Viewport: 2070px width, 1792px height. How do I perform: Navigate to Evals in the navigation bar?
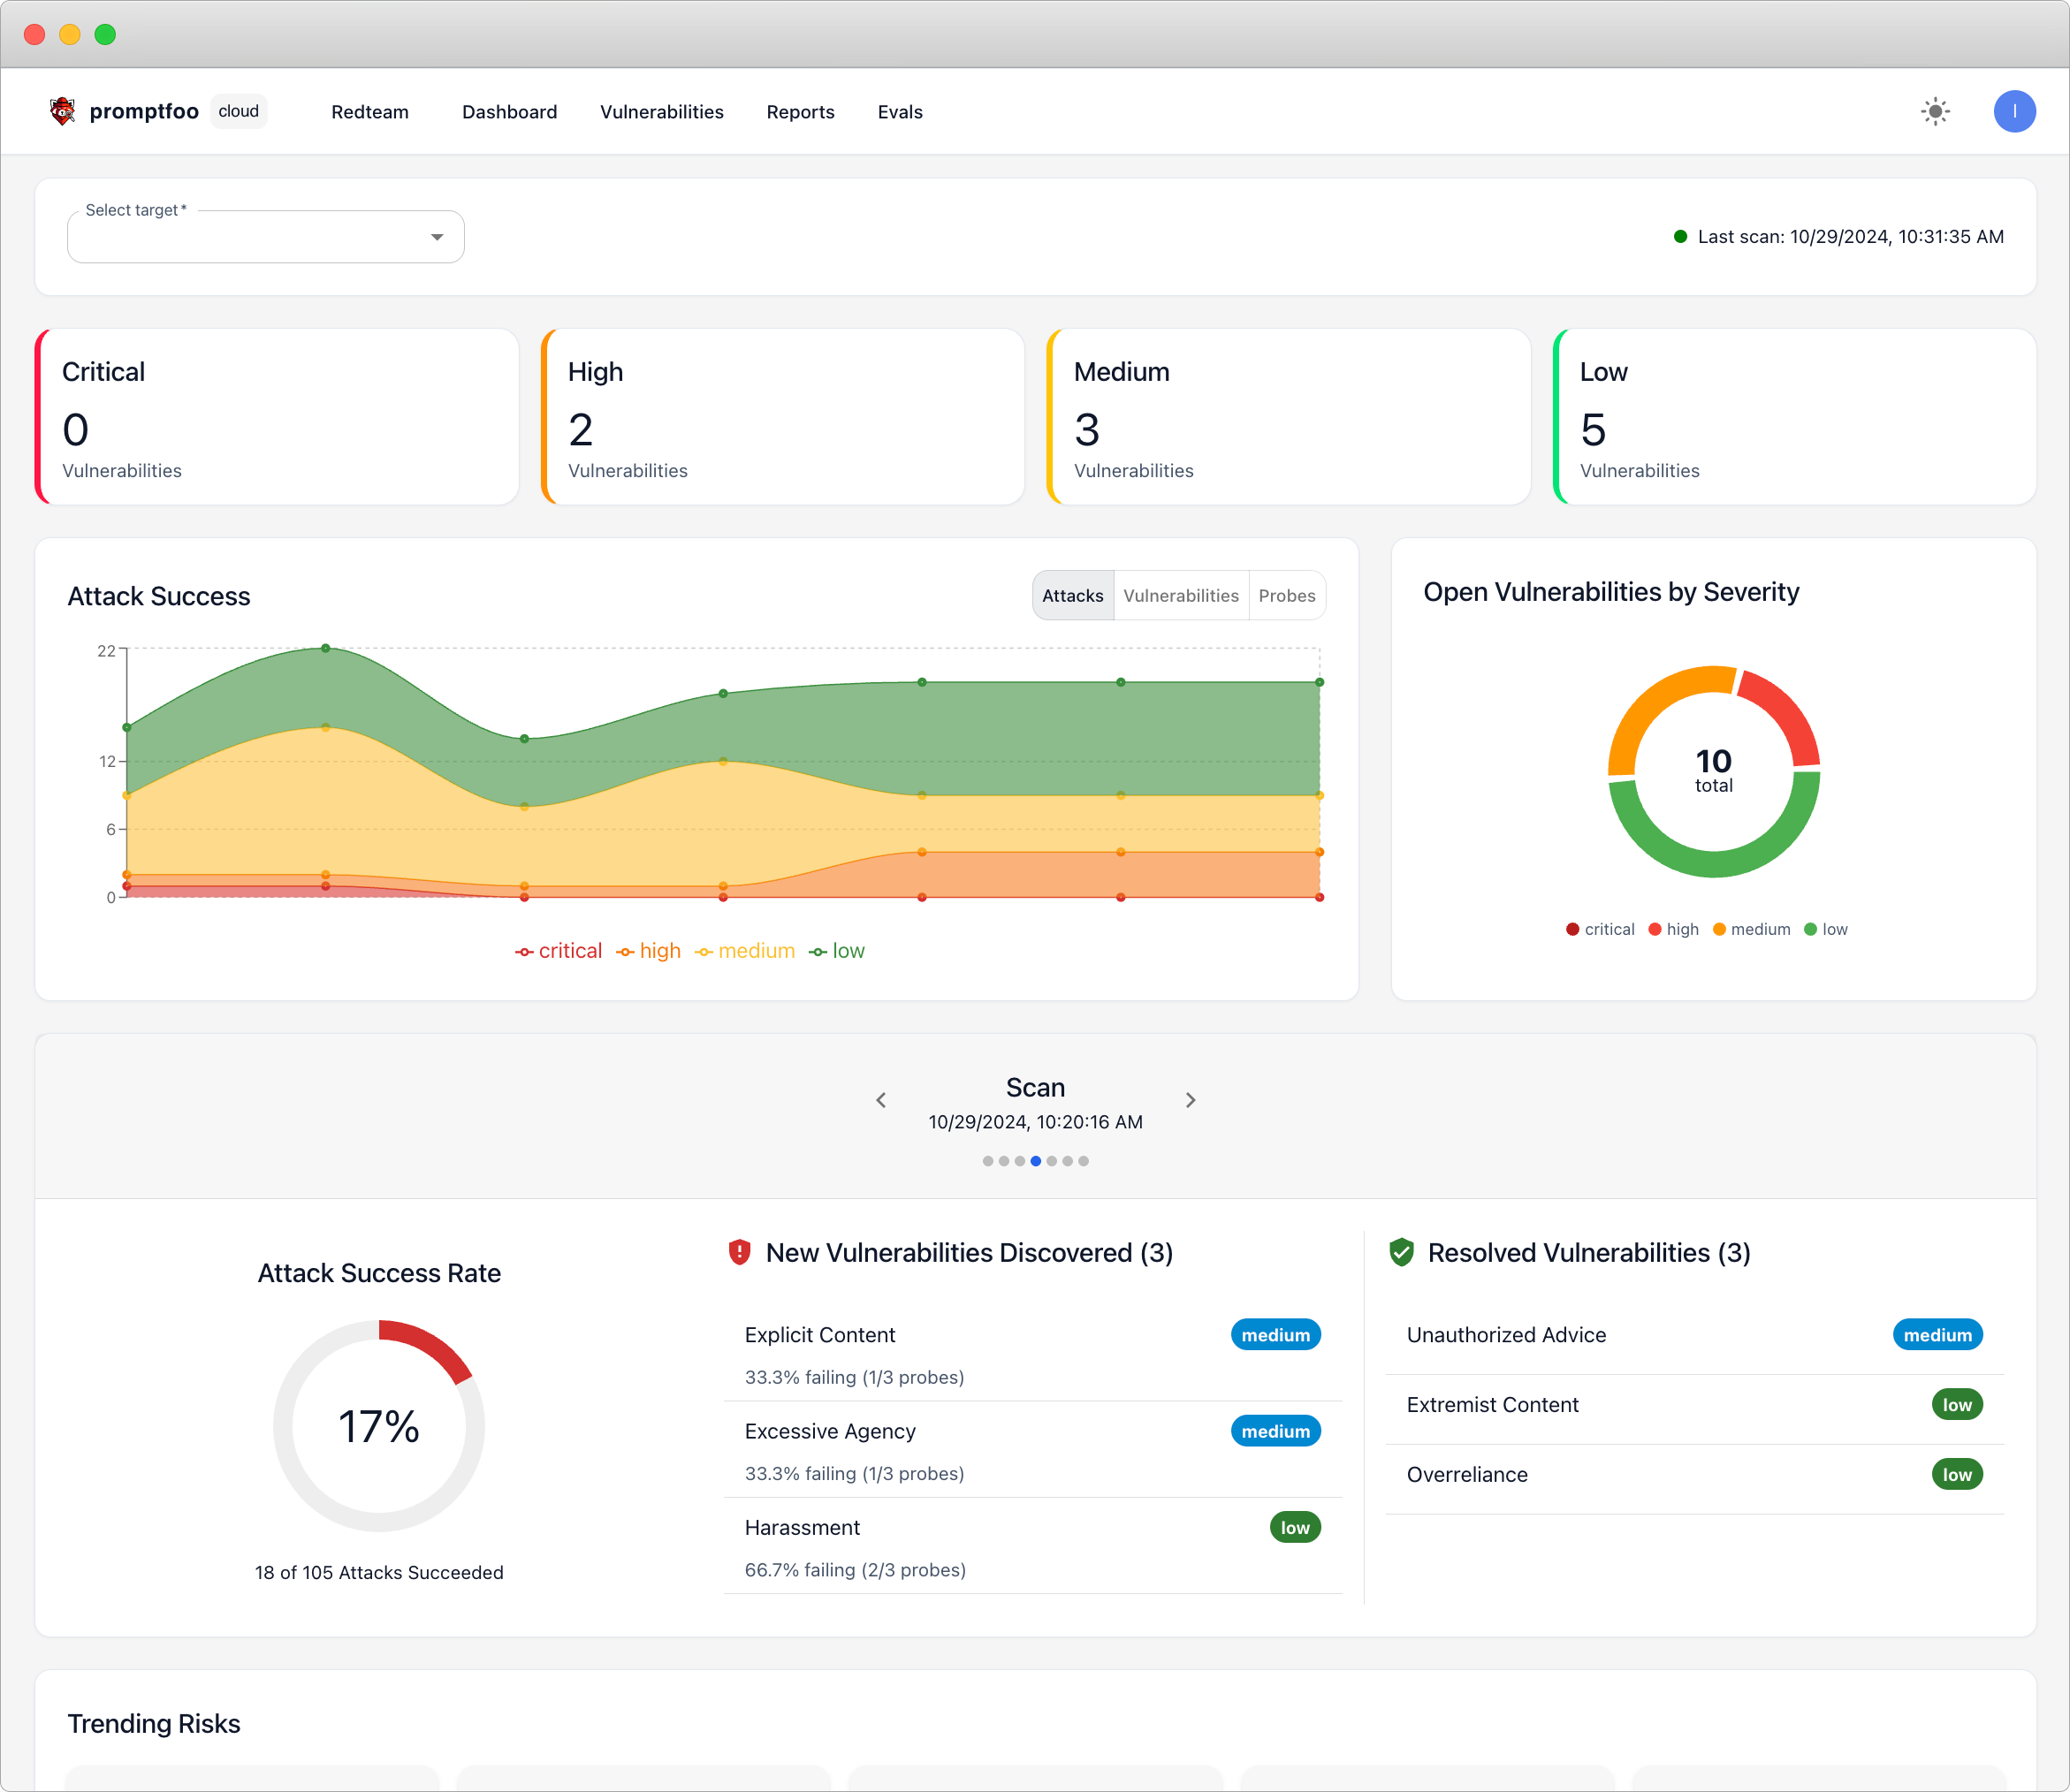[x=899, y=111]
